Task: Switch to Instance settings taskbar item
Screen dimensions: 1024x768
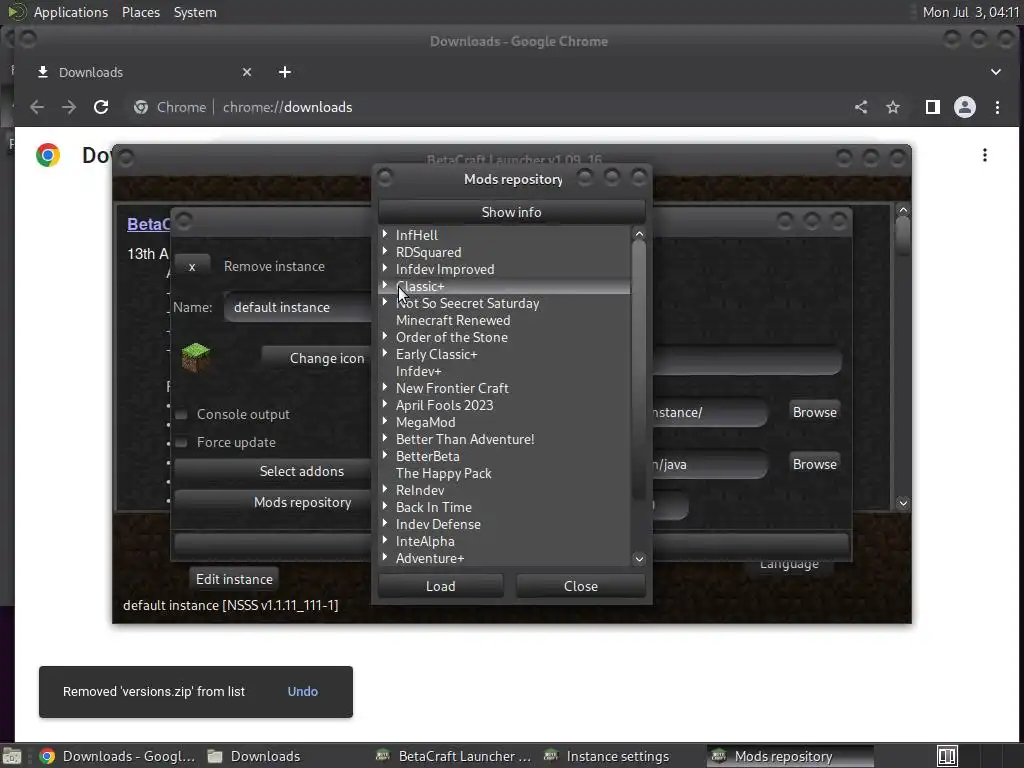Action: 607,756
